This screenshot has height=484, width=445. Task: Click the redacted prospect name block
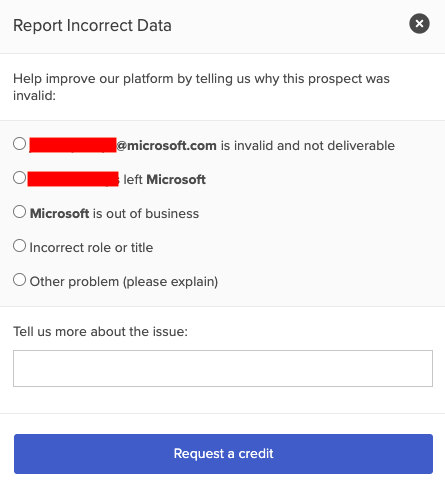tap(73, 179)
